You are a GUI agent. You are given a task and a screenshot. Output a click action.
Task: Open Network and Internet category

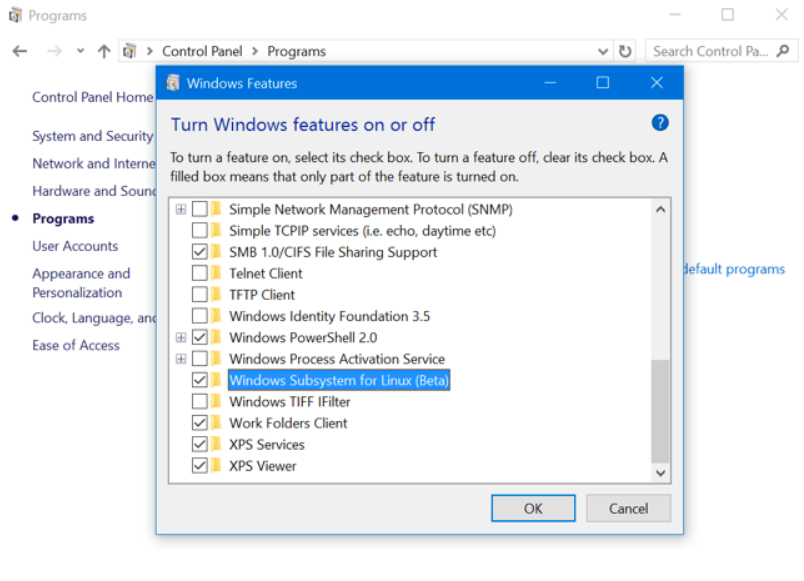94,163
